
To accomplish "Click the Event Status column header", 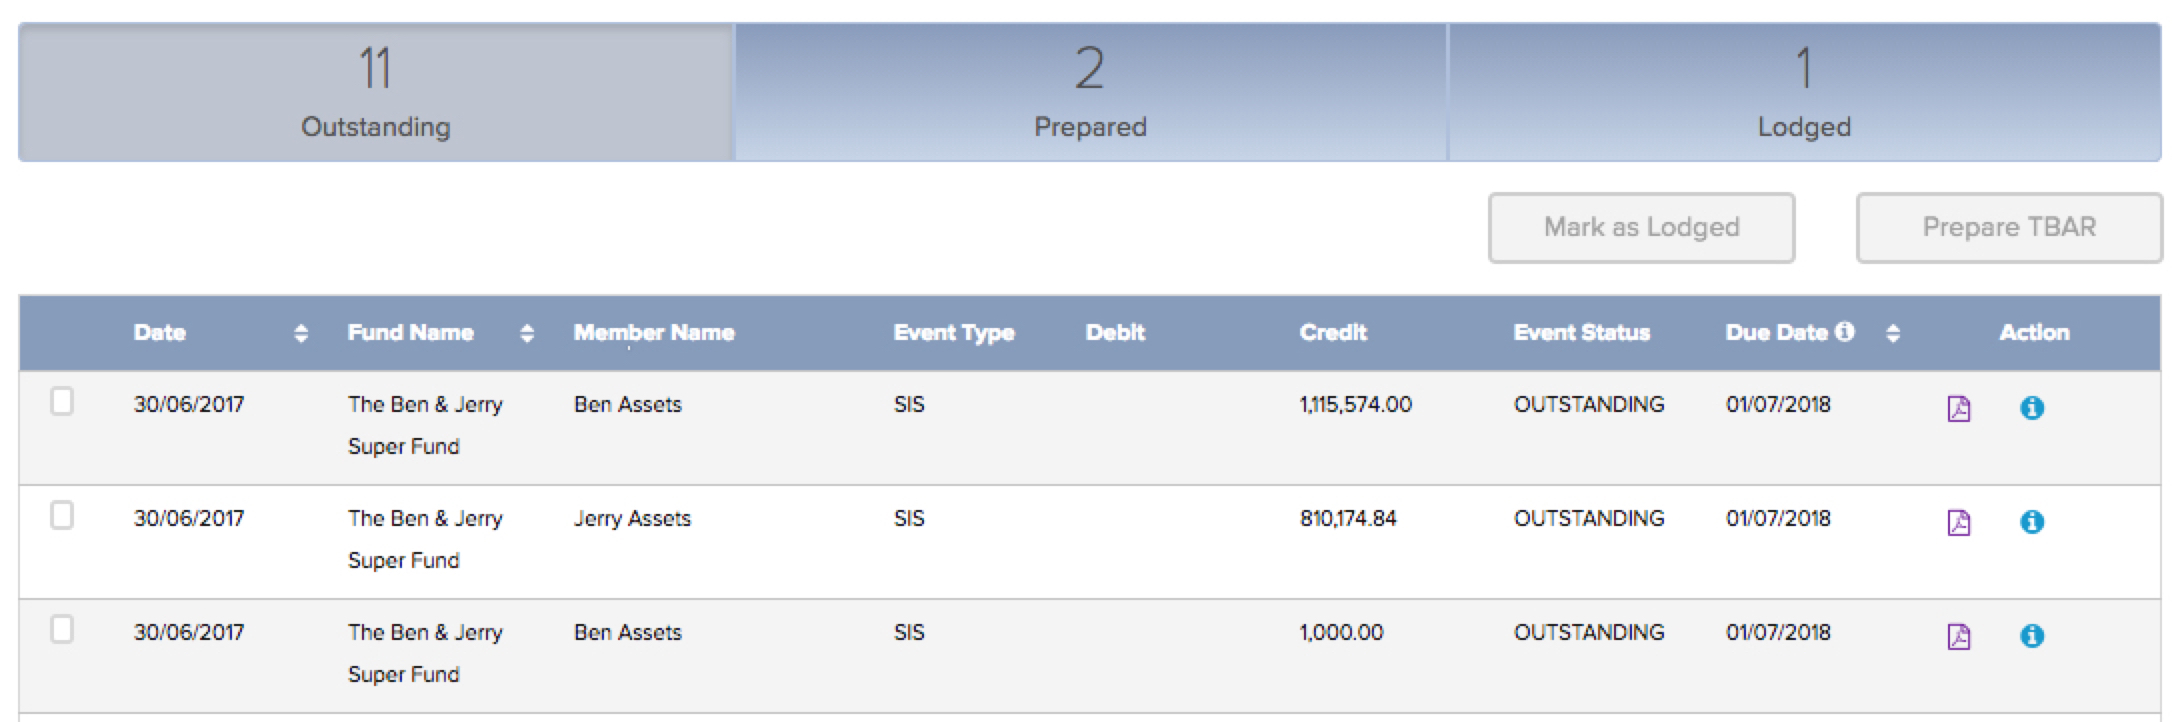I will point(1581,333).
